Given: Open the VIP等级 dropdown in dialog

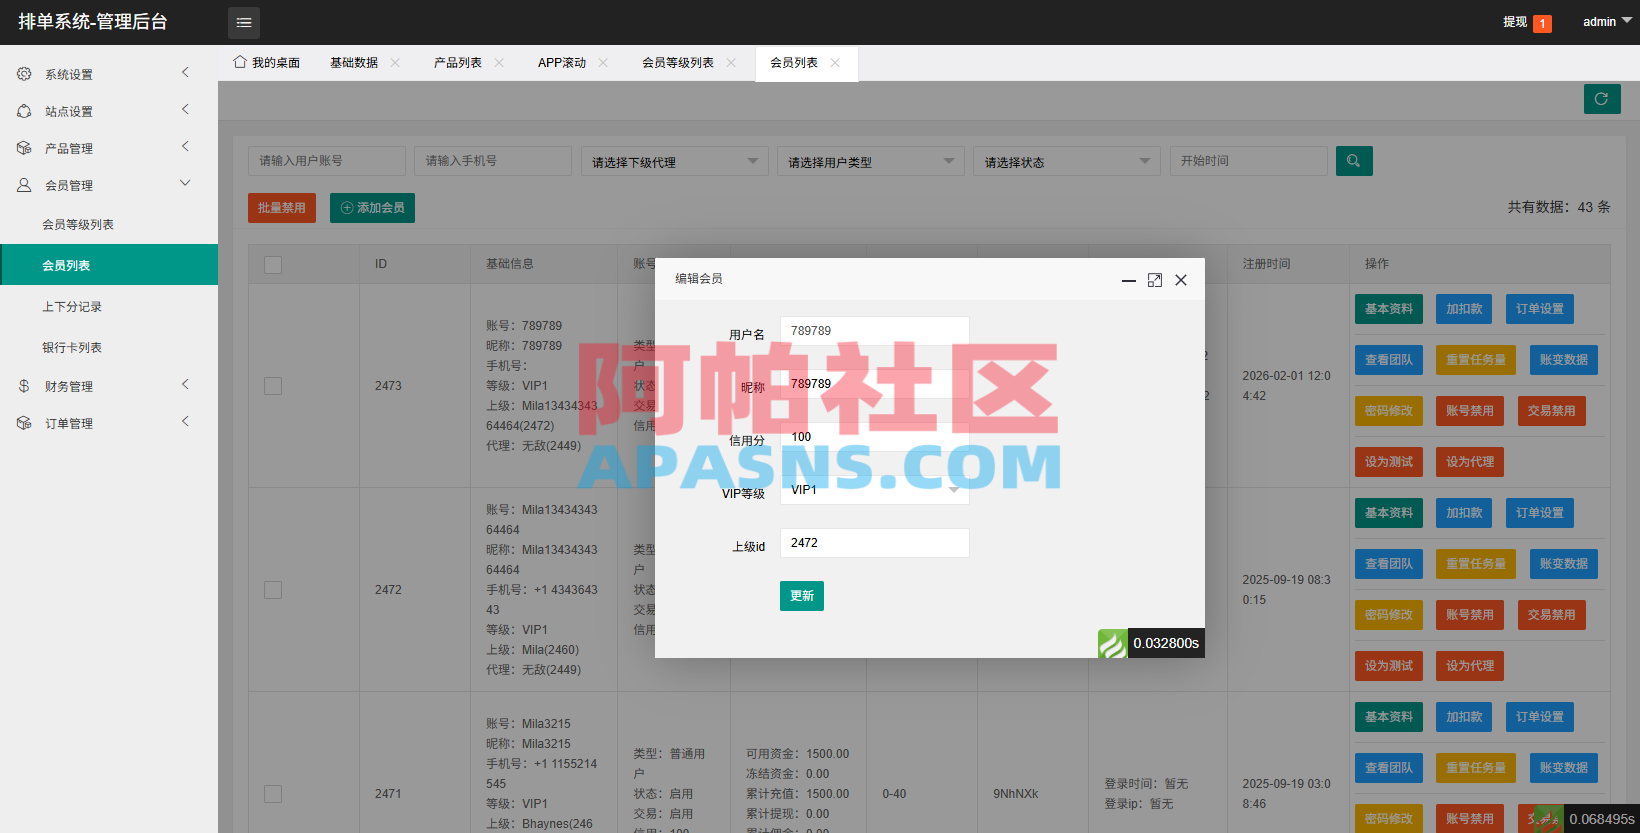Looking at the screenshot, I should [875, 490].
